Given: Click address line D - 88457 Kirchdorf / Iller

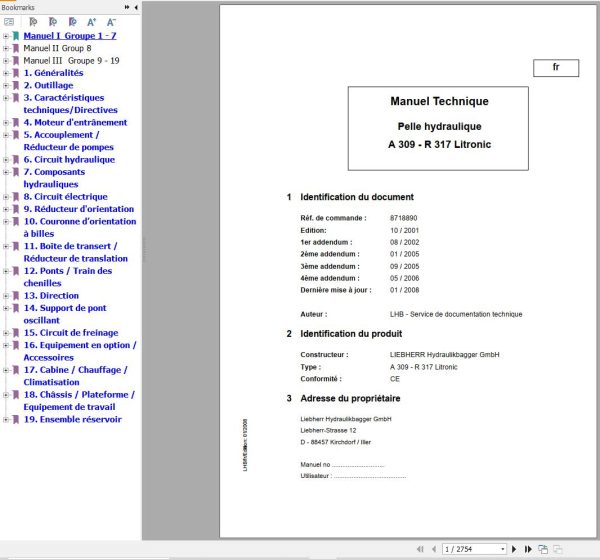Looking at the screenshot, I should pyautogui.click(x=336, y=442).
